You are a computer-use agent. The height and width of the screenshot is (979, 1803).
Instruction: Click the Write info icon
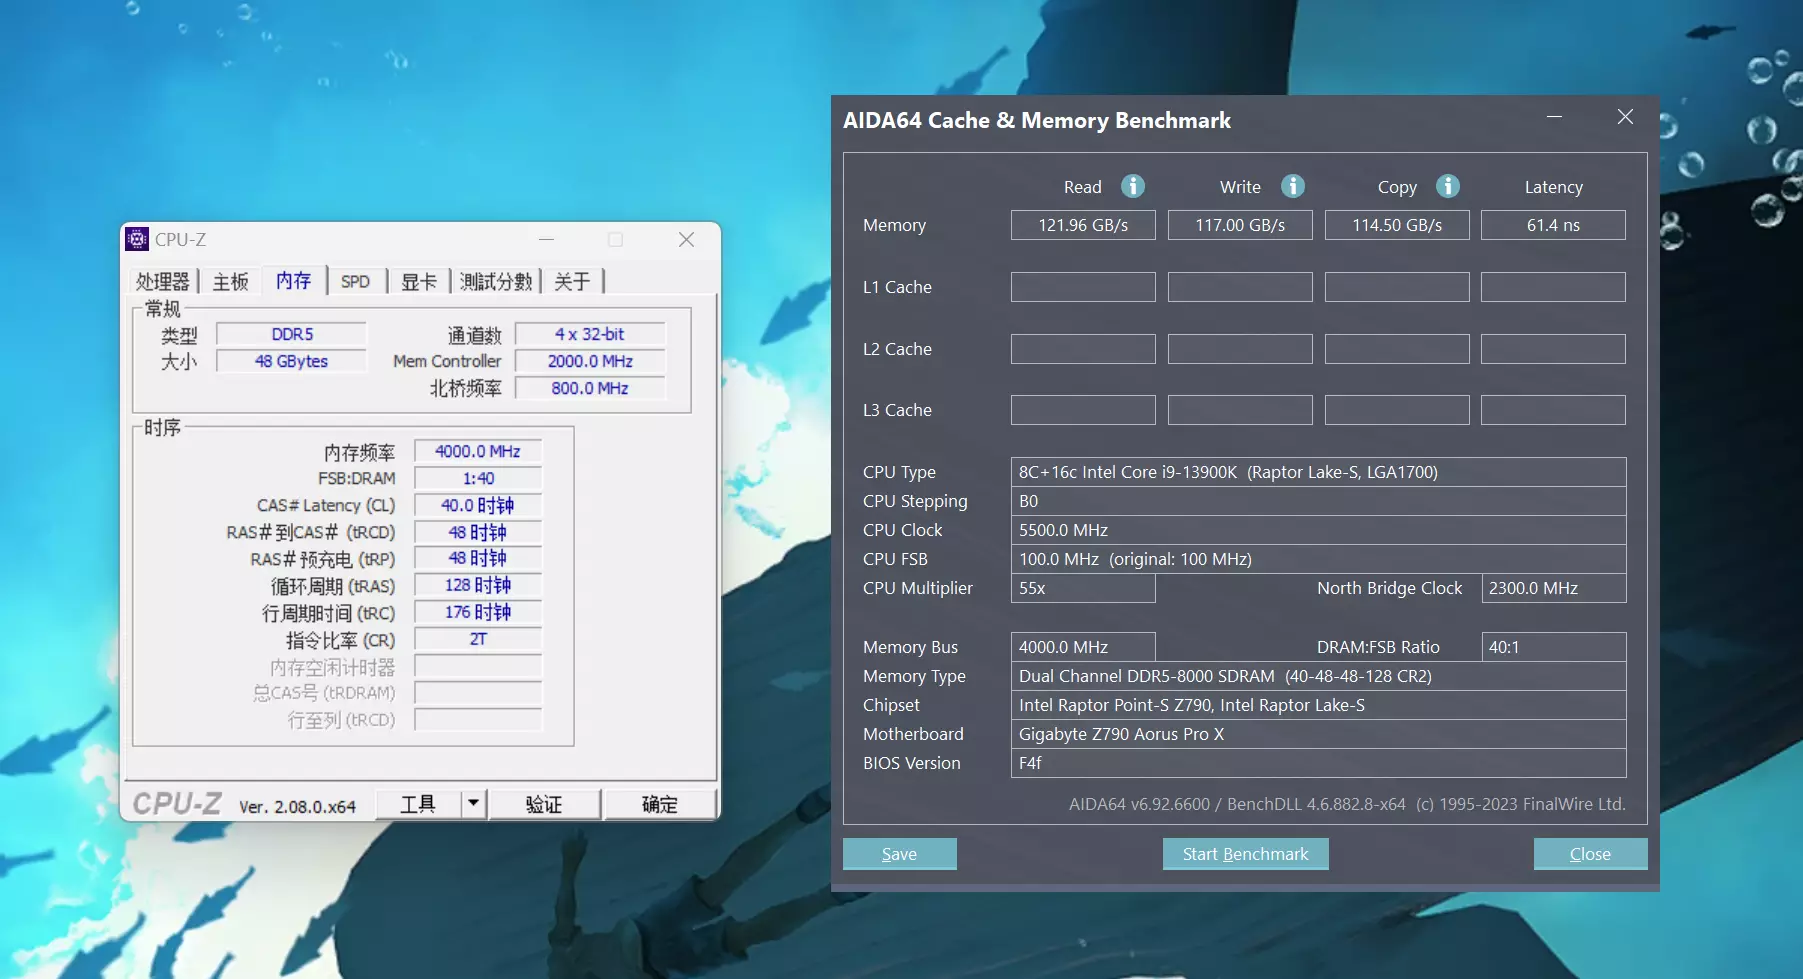click(1292, 186)
